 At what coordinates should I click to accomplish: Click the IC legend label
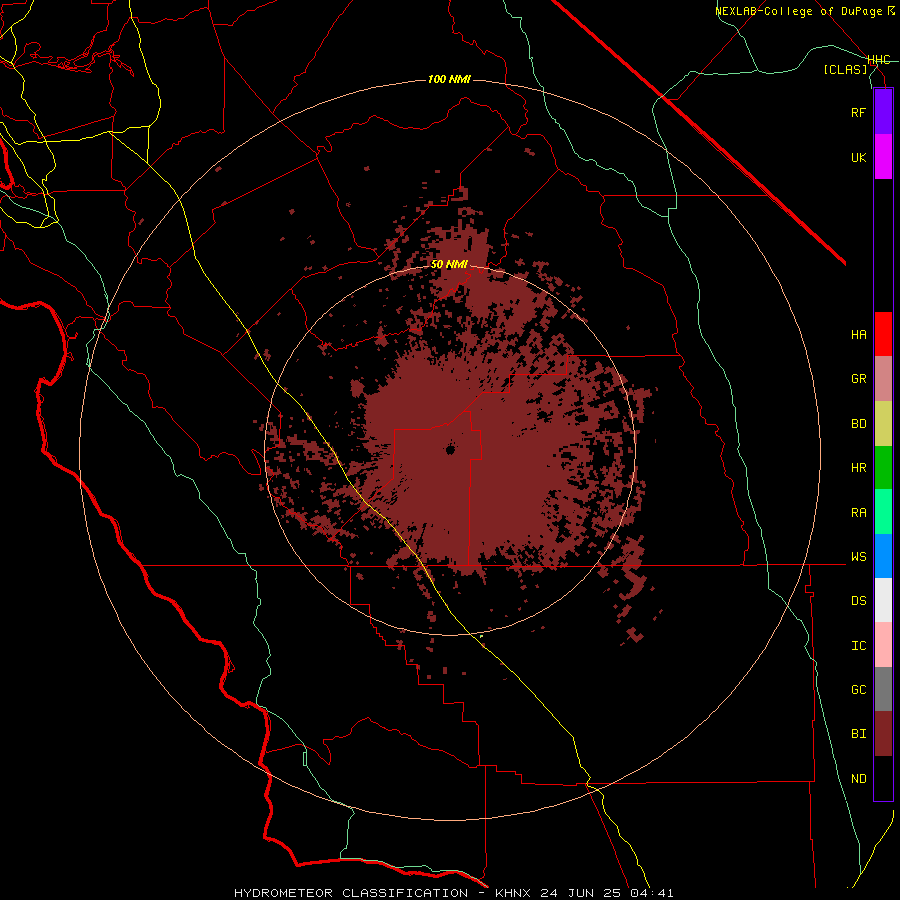(x=858, y=646)
